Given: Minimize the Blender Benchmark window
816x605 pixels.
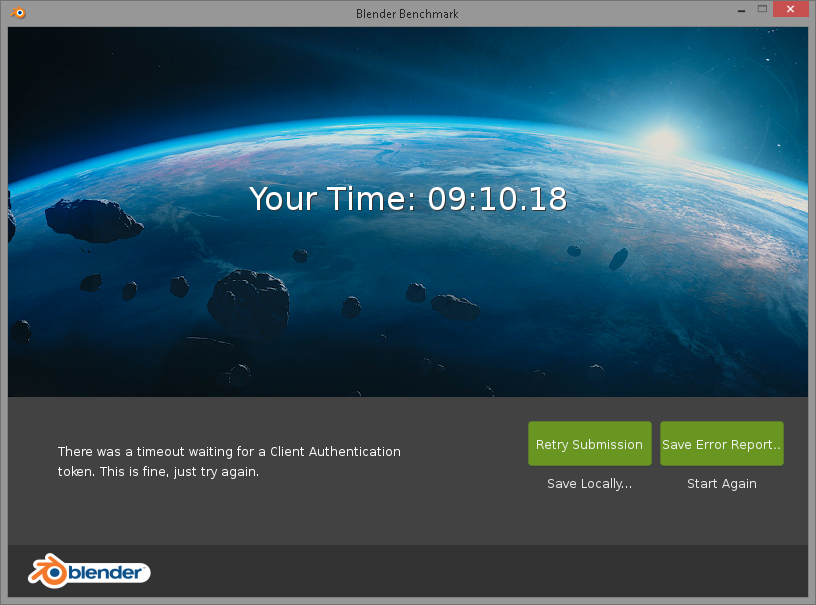Looking at the screenshot, I should pos(741,9).
